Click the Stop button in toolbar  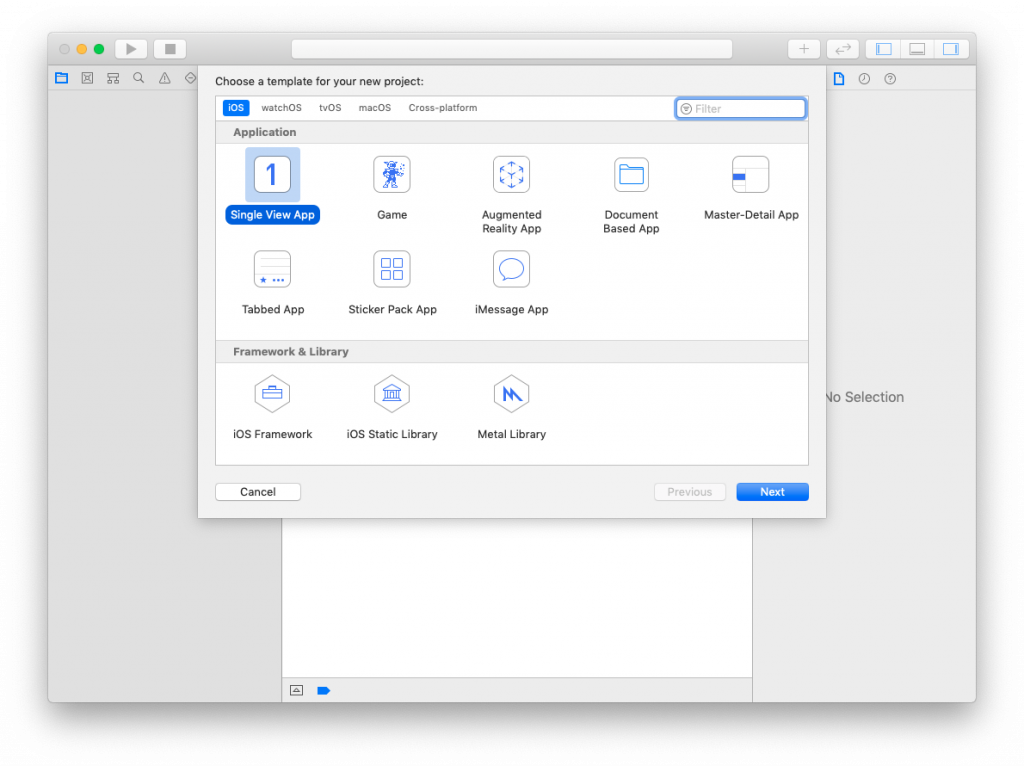(170, 49)
